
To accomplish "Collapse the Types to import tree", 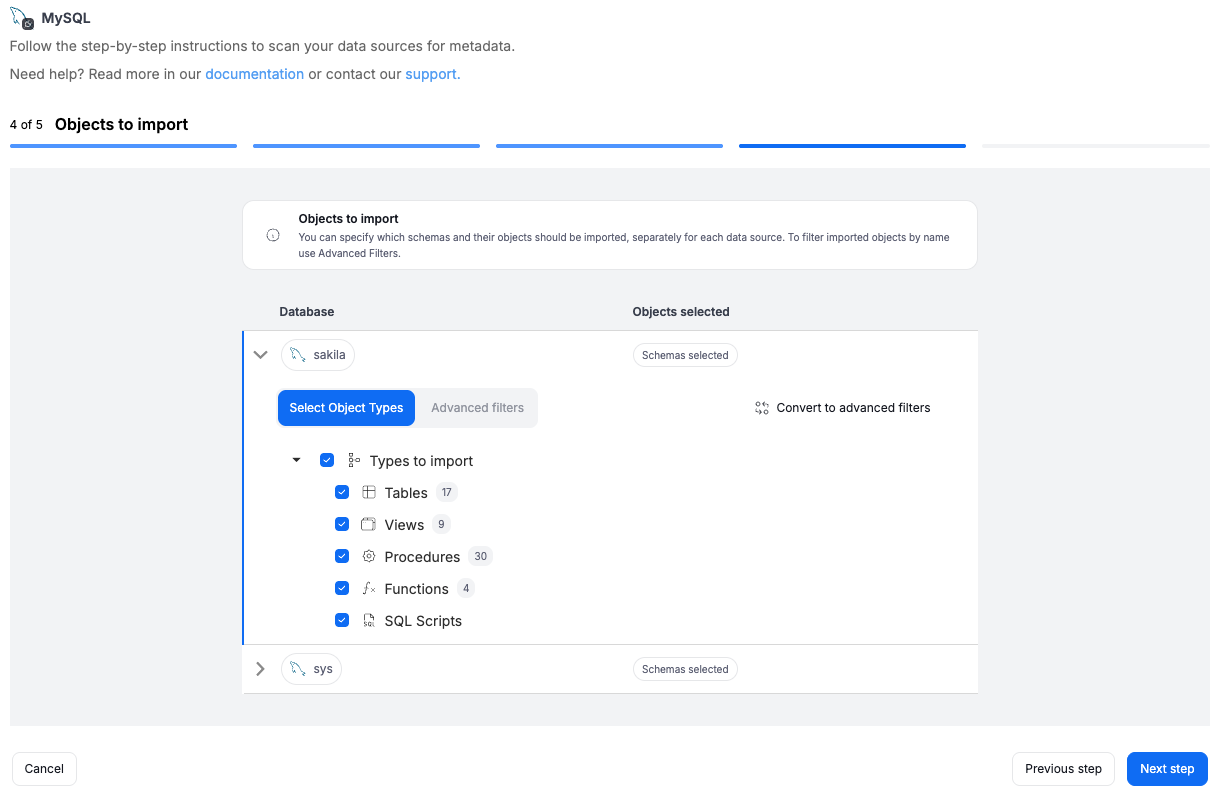I will pyautogui.click(x=296, y=461).
